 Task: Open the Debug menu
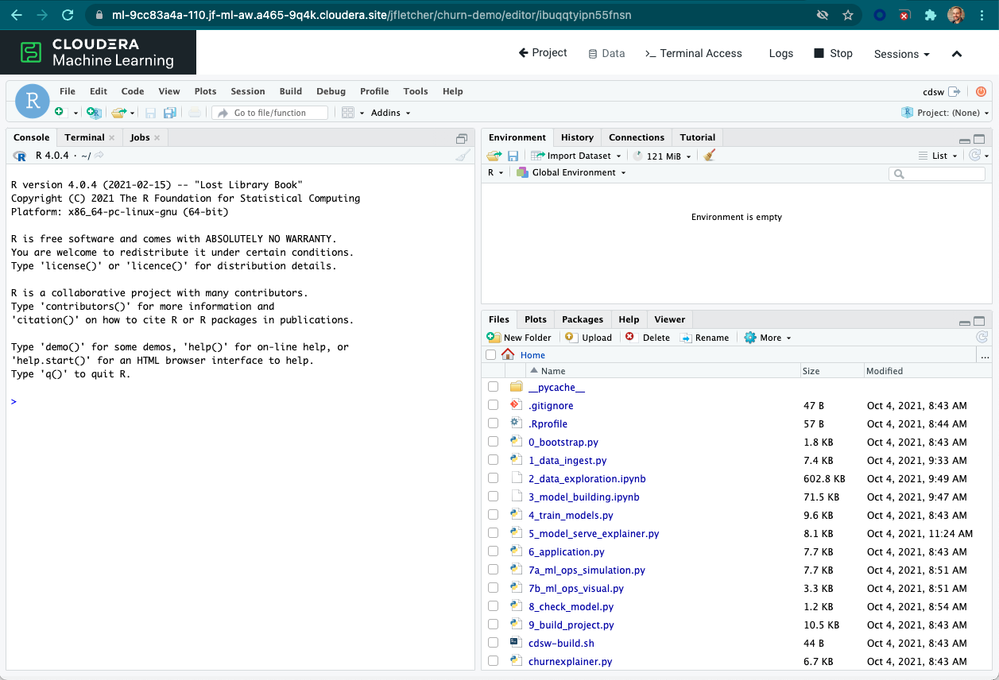331,91
